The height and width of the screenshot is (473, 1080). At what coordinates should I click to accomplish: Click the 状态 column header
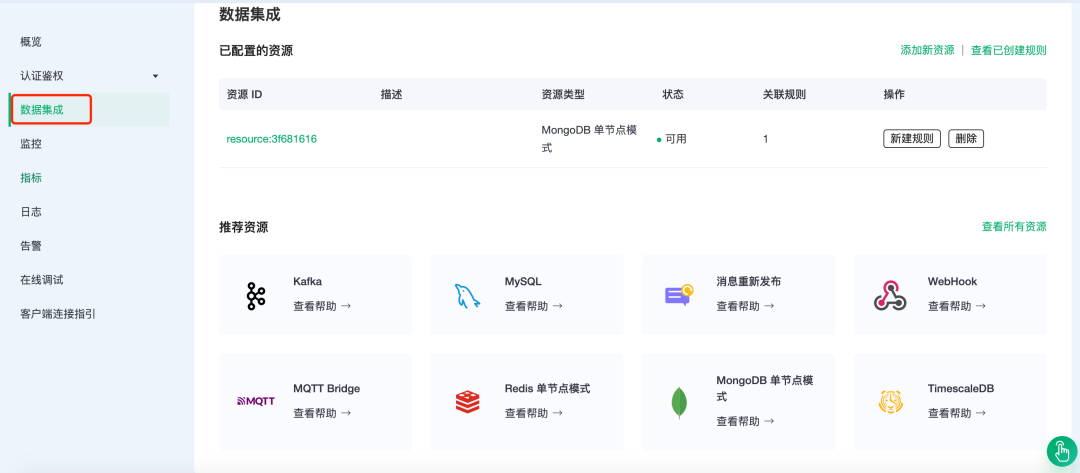tap(673, 94)
